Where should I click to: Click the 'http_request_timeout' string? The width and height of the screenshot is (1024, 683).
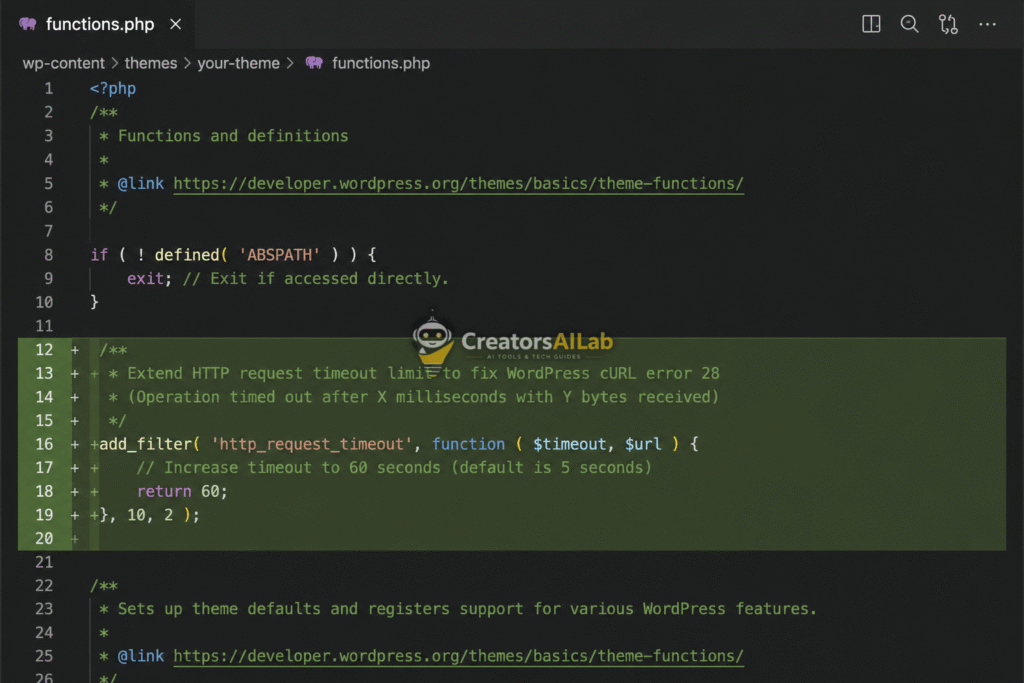point(312,444)
